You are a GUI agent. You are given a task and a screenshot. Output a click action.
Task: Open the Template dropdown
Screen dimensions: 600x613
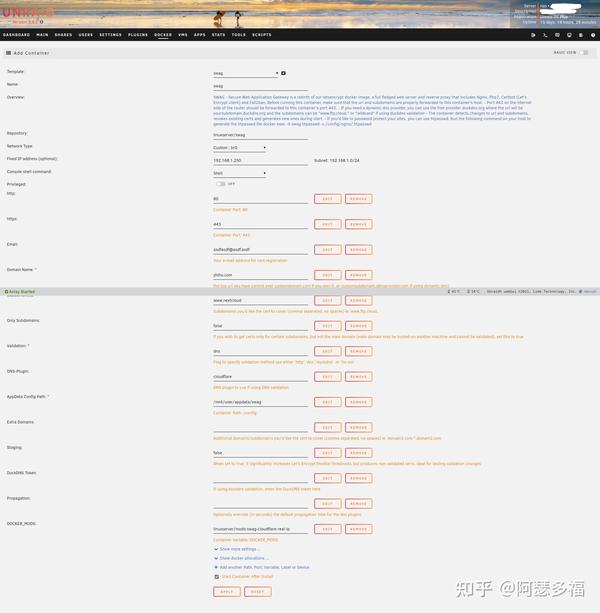[x=246, y=73]
